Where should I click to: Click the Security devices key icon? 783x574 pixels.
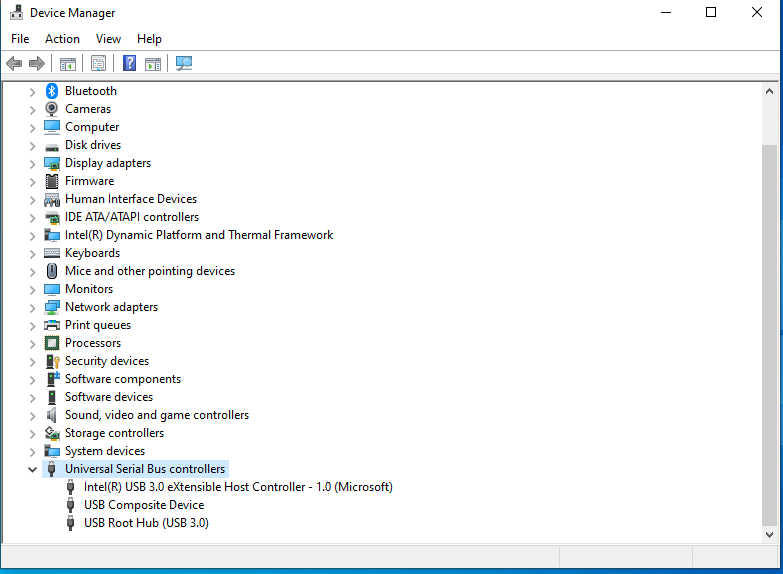pos(52,361)
